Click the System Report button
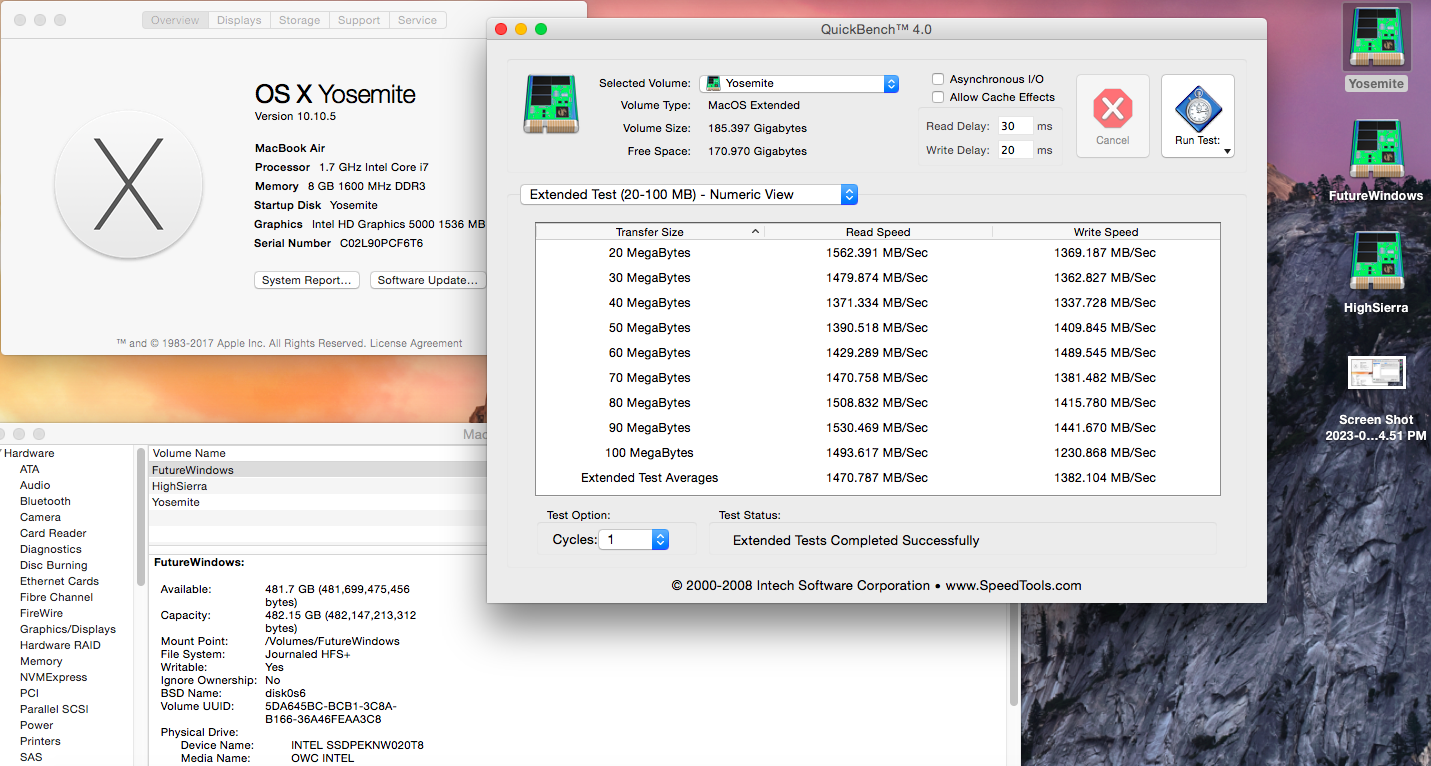Screen dimensions: 1431x766 307,280
